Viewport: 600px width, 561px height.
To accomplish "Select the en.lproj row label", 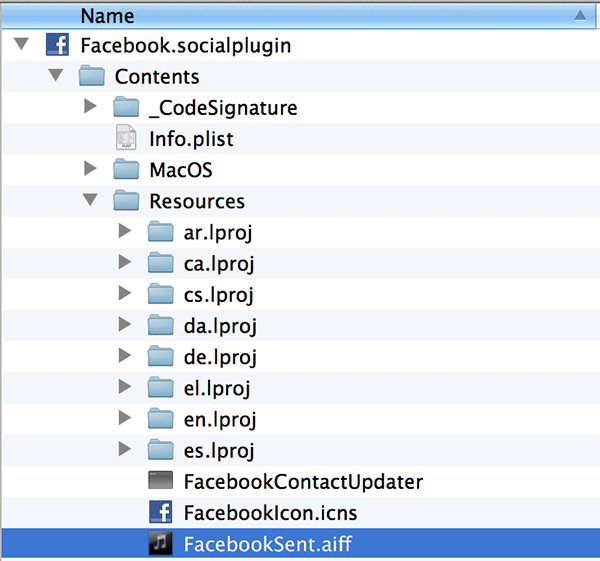I will (220, 420).
